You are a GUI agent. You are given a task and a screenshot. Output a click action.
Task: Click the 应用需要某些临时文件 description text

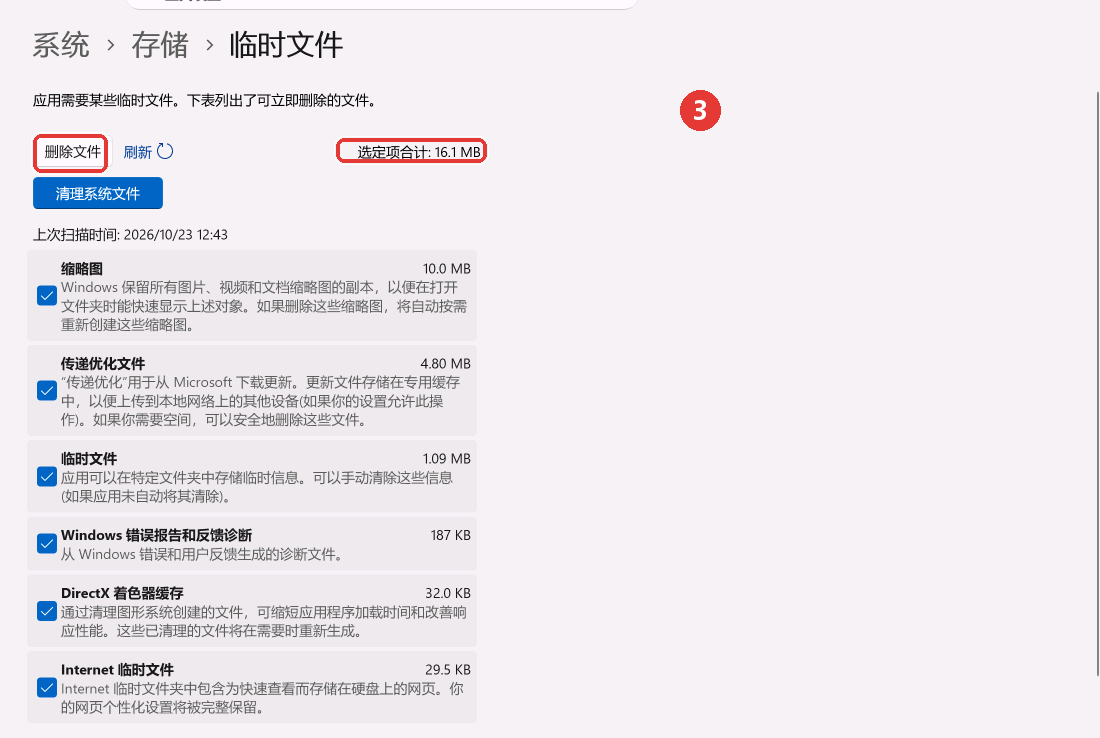pyautogui.click(x=205, y=100)
